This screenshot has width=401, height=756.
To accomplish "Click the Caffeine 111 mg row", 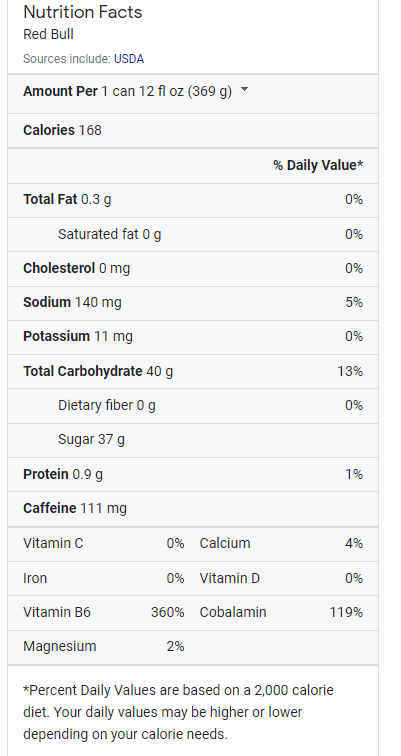I will [x=193, y=509].
